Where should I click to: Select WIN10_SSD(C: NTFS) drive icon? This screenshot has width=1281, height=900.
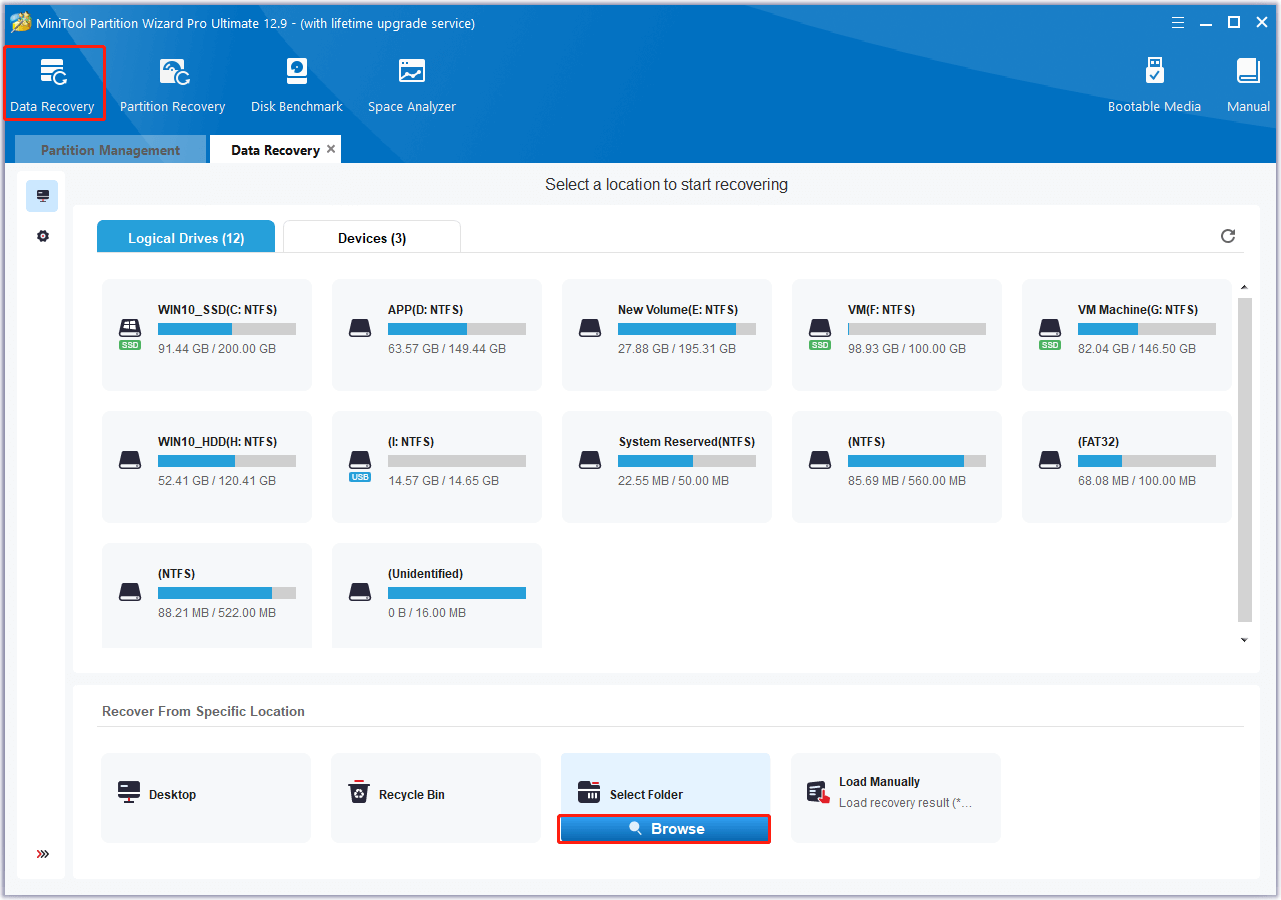(x=130, y=332)
